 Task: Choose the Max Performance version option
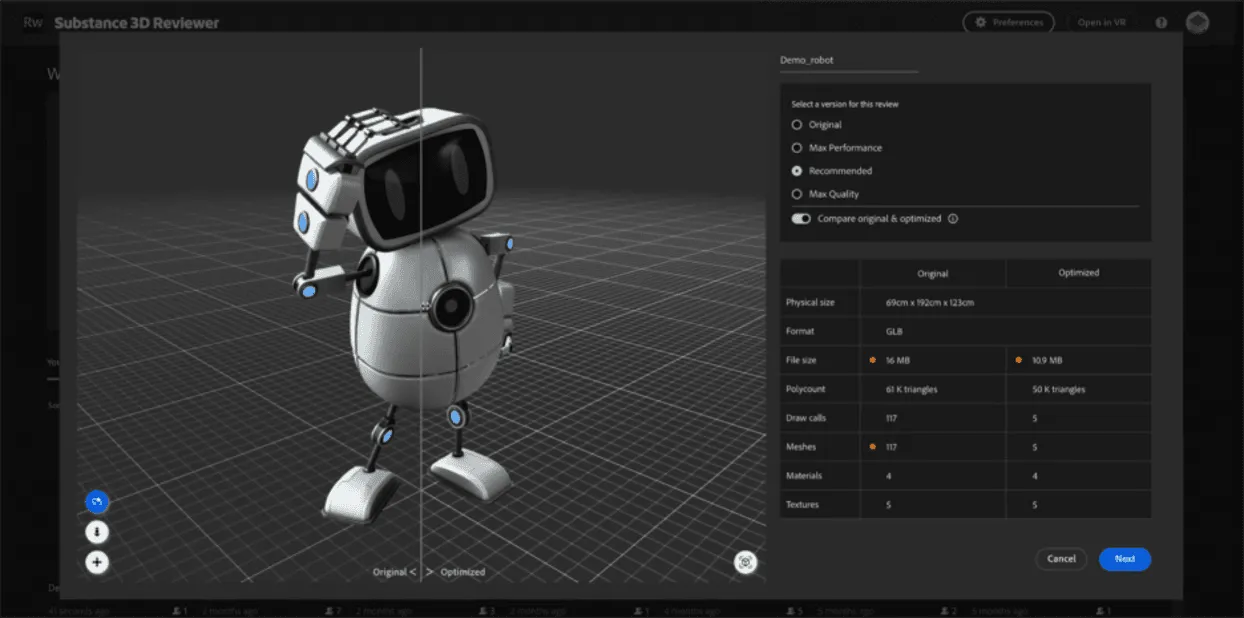[x=797, y=148]
